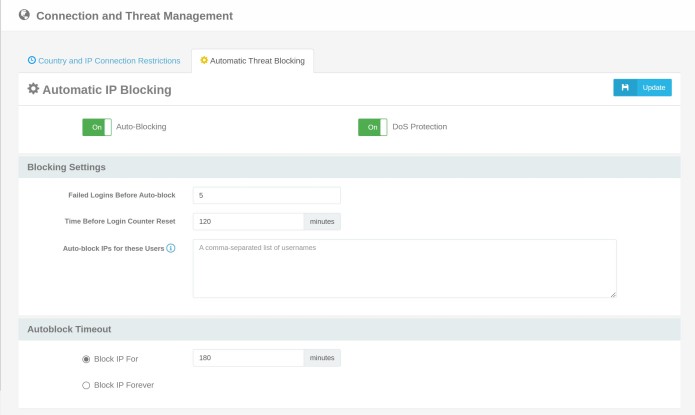Click the gear icon beside Automatic IP Blocking heading

(x=33, y=89)
